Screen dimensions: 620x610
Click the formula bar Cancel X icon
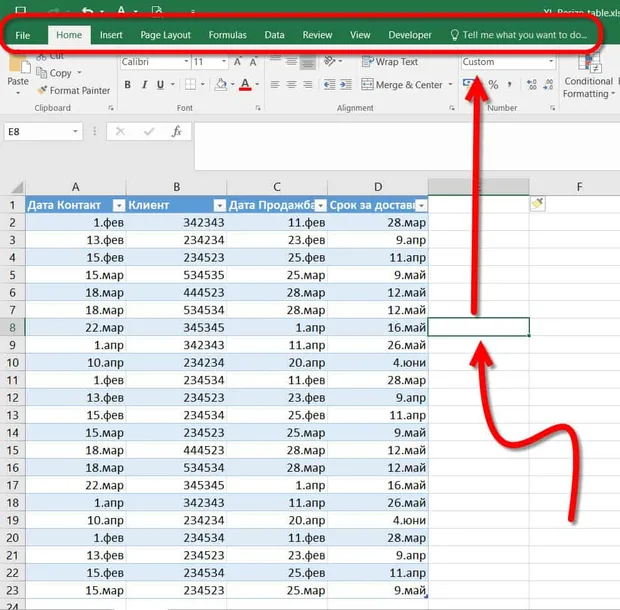tap(120, 131)
